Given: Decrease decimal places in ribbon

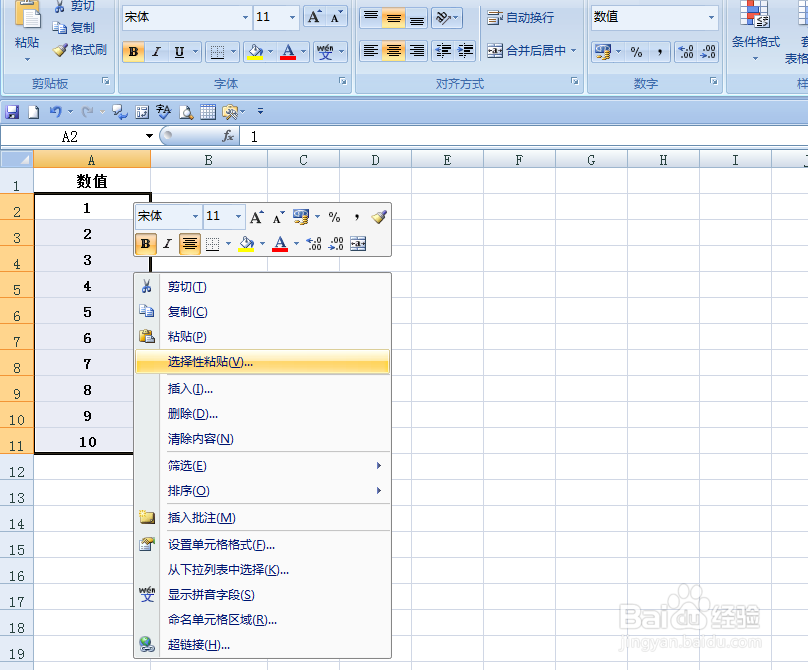Looking at the screenshot, I should click(708, 52).
